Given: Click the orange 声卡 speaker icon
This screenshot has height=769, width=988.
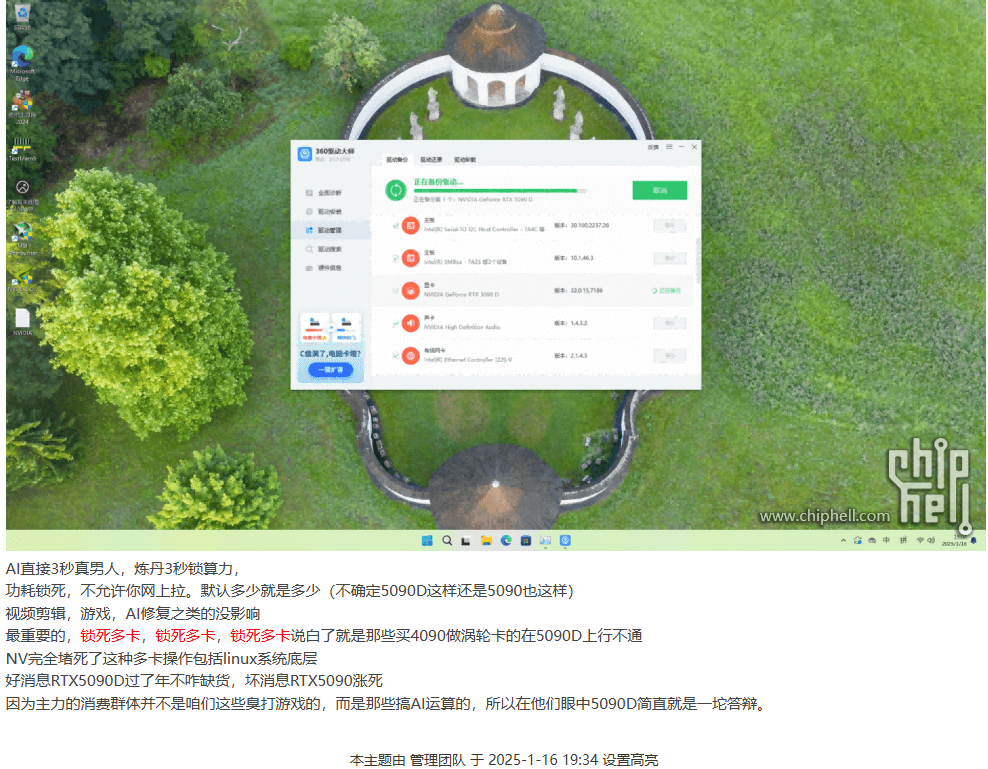Looking at the screenshot, I should tap(410, 324).
